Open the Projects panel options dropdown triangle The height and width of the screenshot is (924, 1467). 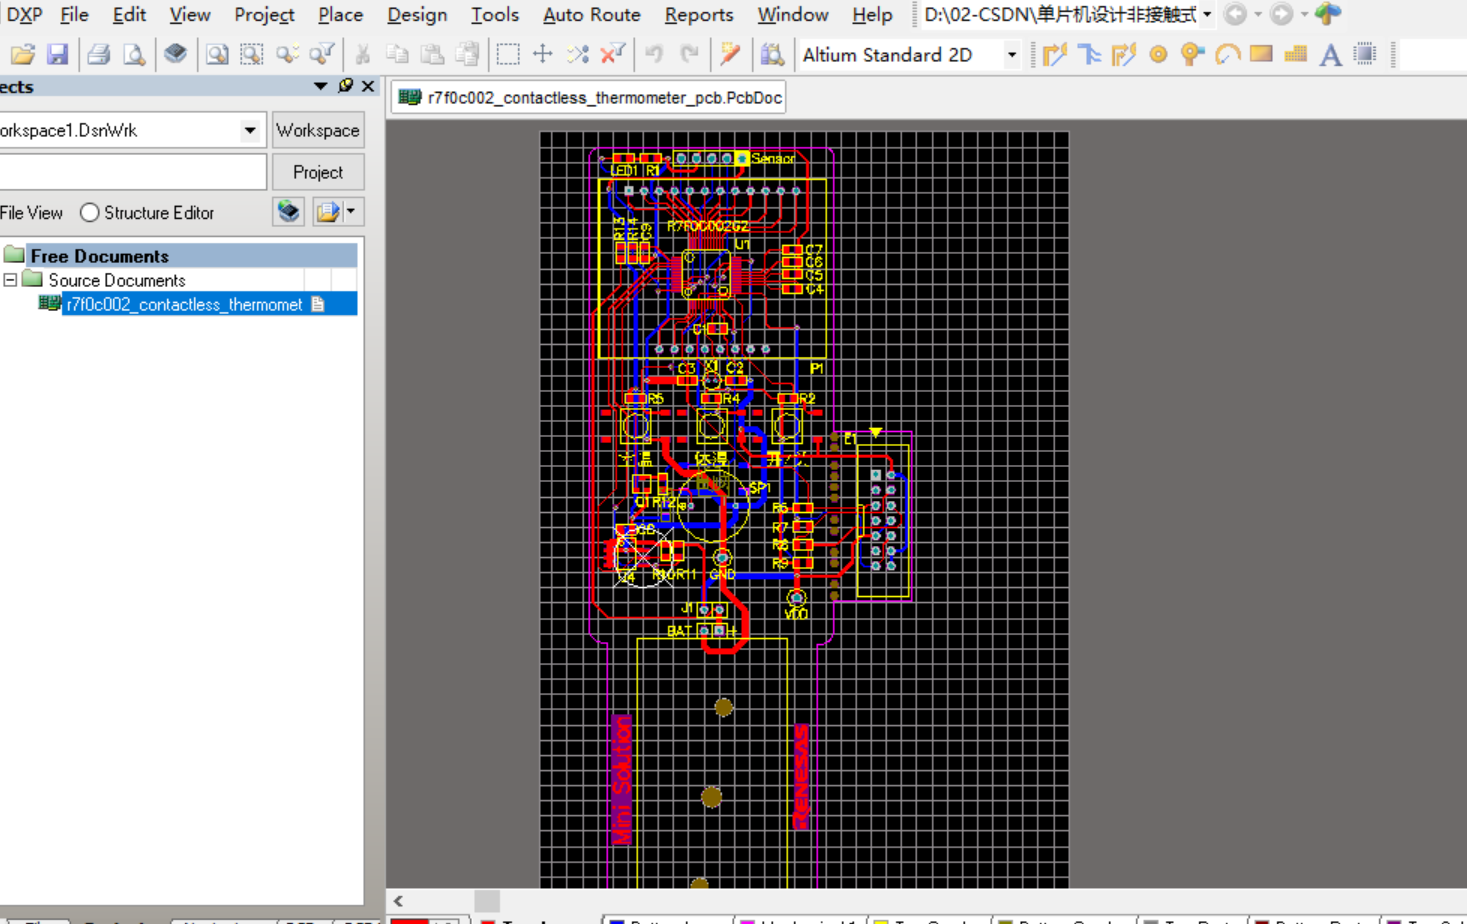click(320, 86)
